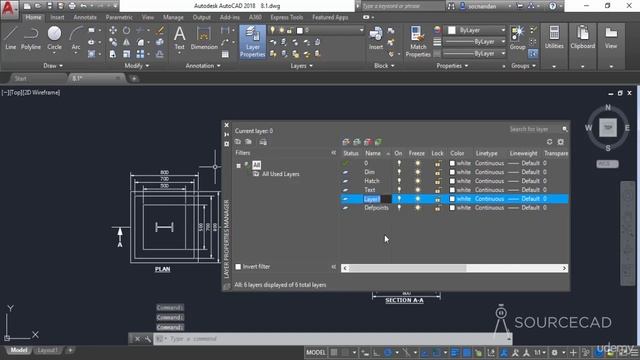
Task: Select the Polyline tool
Action: coord(31,38)
